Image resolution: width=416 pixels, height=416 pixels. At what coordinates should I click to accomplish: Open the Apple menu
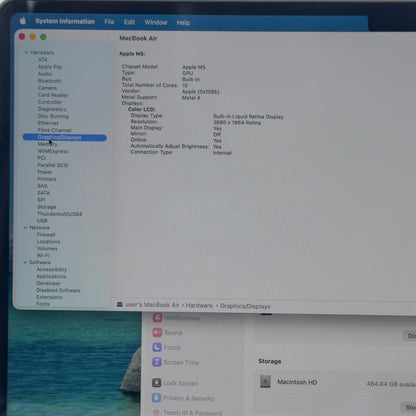pyautogui.click(x=23, y=21)
